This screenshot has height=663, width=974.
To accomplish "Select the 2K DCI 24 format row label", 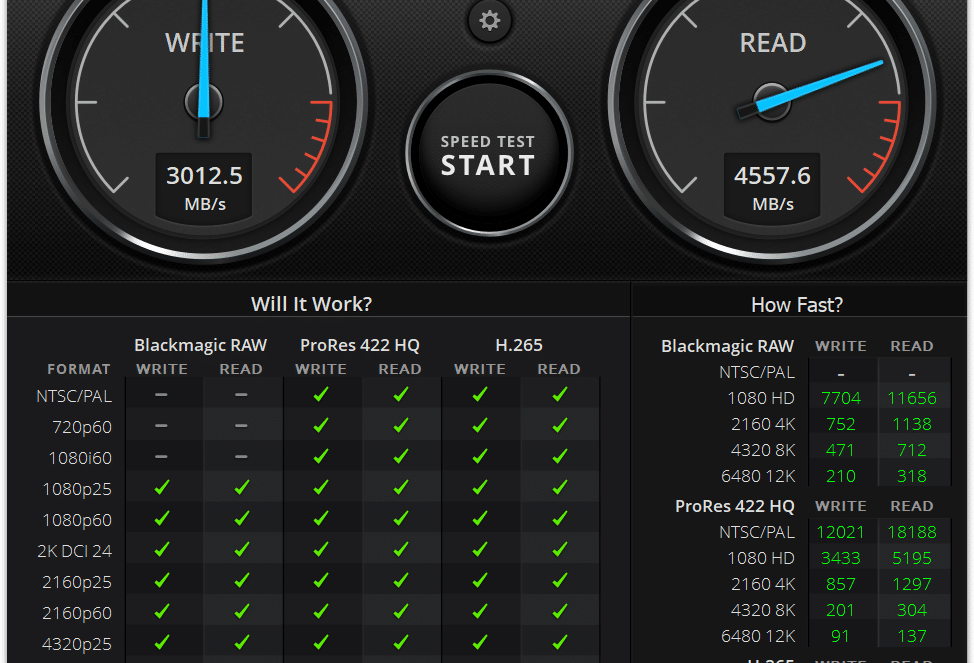I will 75,551.
